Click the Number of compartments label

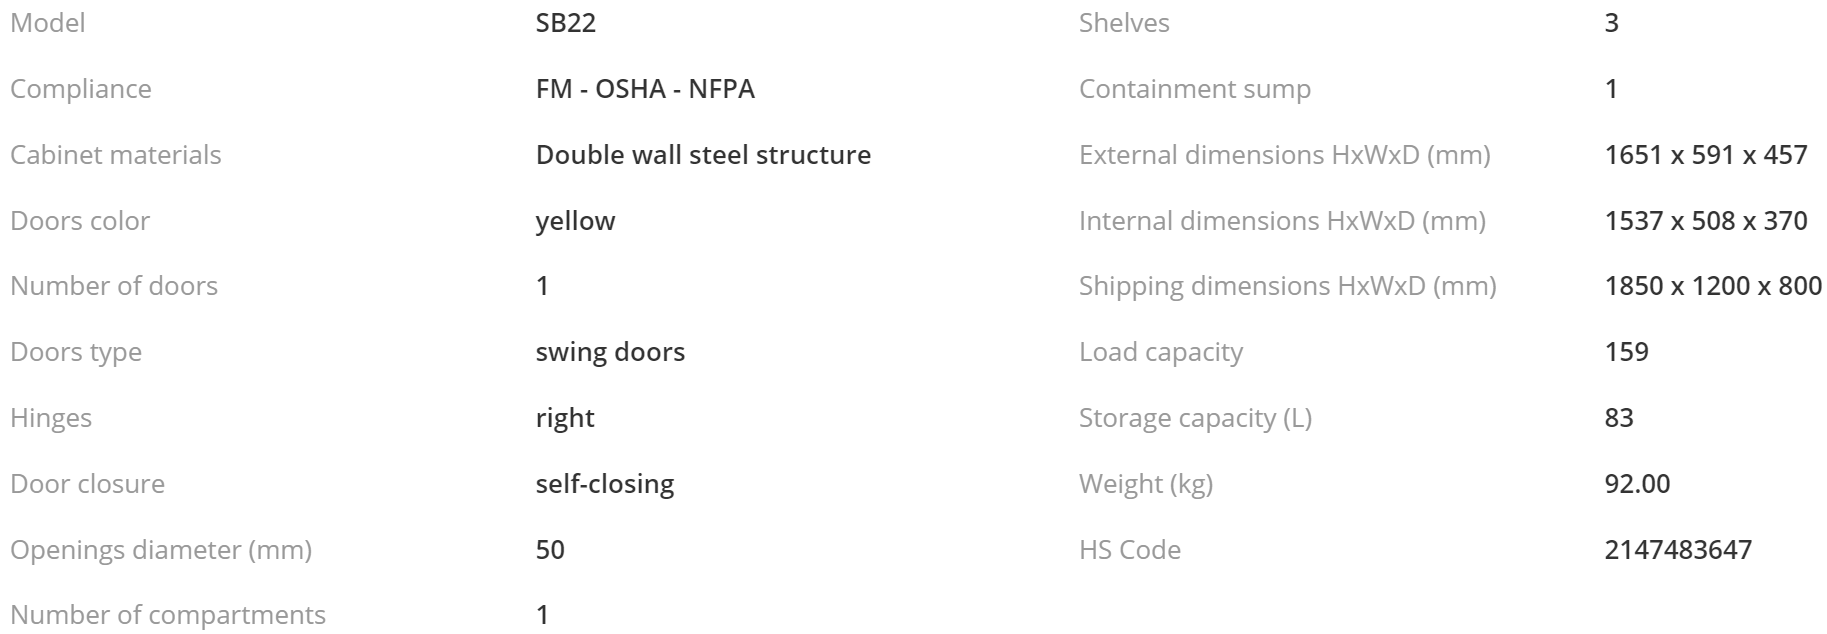(168, 615)
